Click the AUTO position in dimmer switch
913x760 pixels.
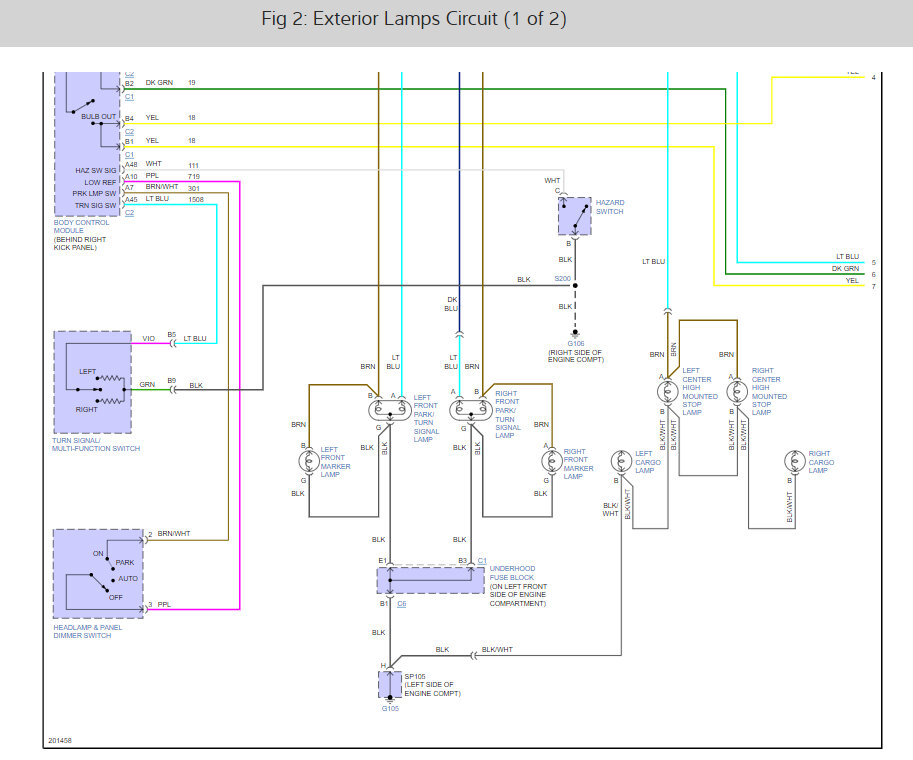click(128, 579)
